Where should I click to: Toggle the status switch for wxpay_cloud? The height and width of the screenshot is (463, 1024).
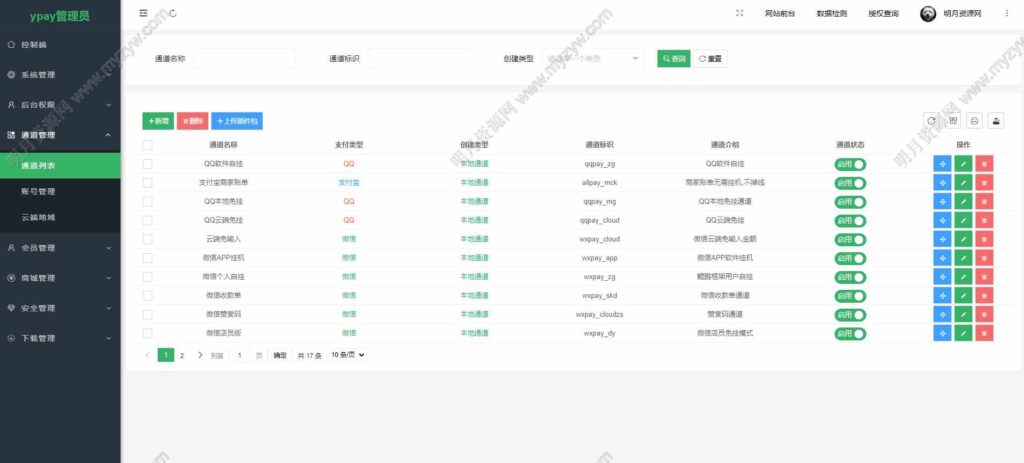coord(850,239)
